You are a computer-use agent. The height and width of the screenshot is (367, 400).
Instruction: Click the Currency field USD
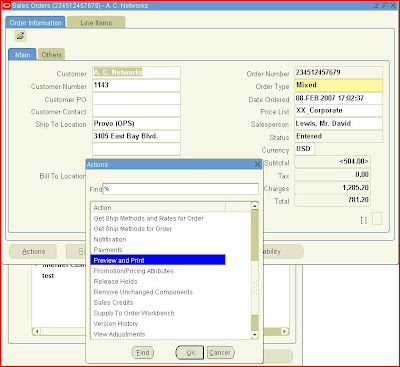pos(304,149)
